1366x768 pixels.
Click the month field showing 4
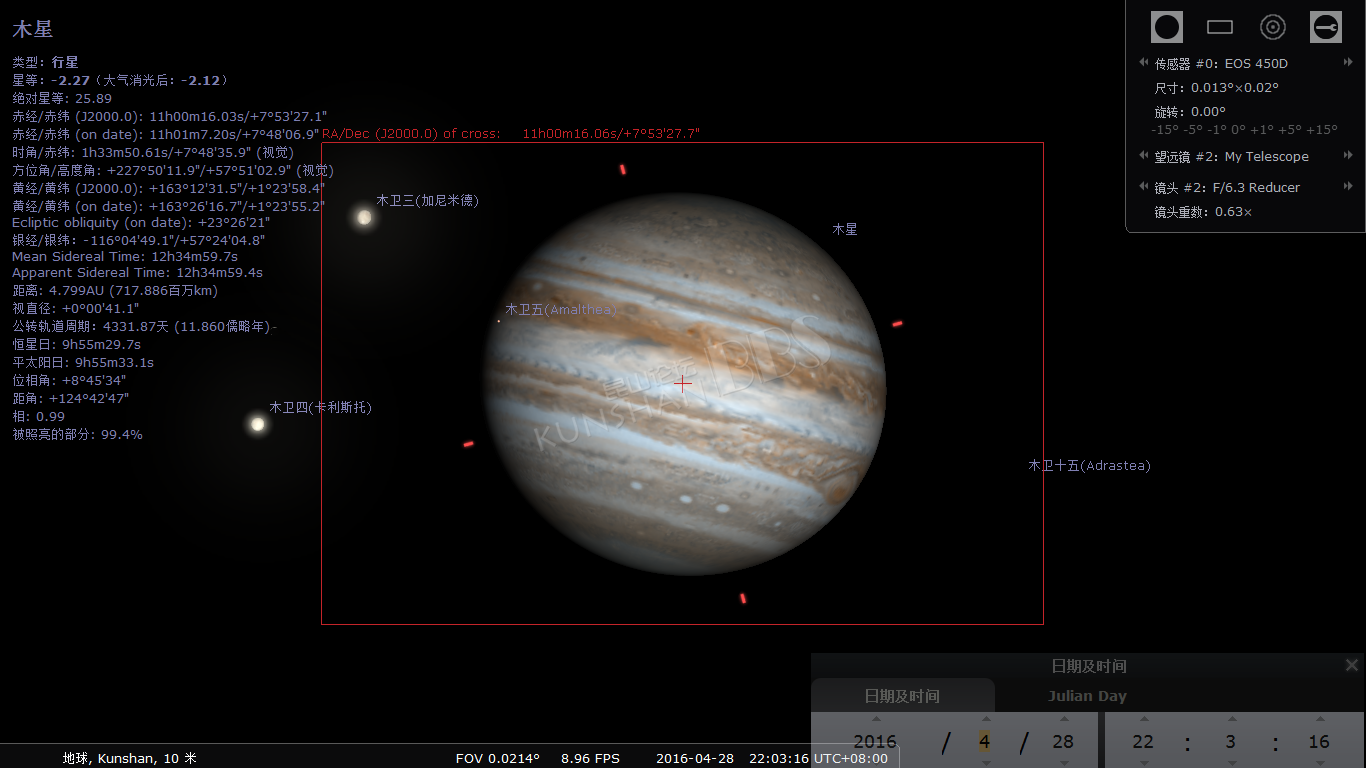985,742
